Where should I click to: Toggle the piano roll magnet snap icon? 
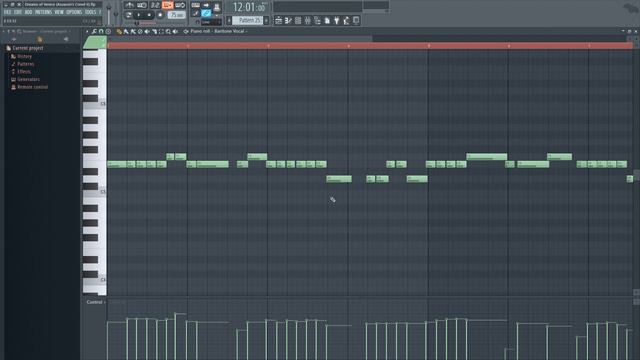click(x=101, y=31)
